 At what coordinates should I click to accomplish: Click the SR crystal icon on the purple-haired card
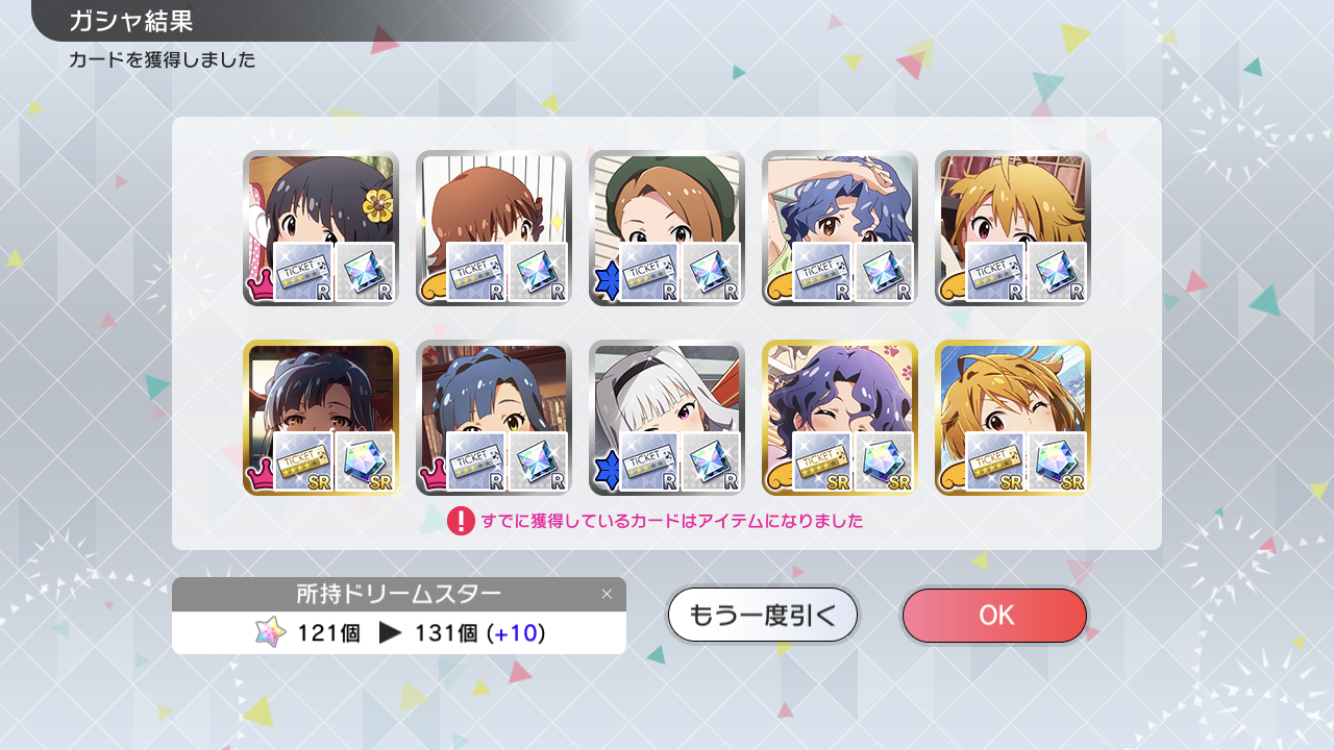884,462
